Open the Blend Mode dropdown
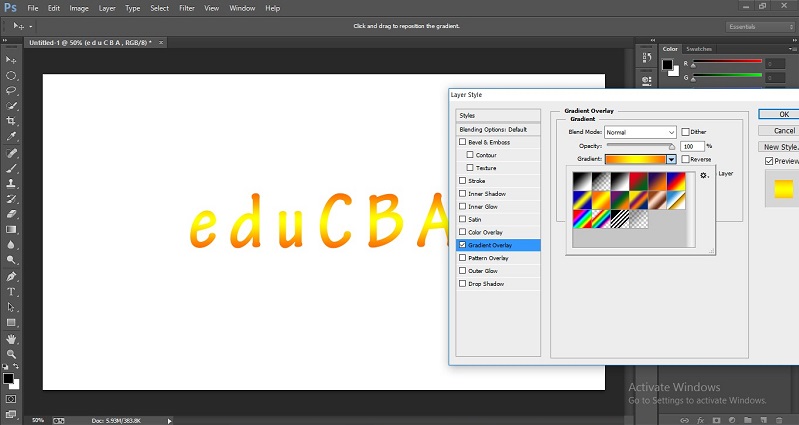The height and width of the screenshot is (425, 799). [640, 132]
